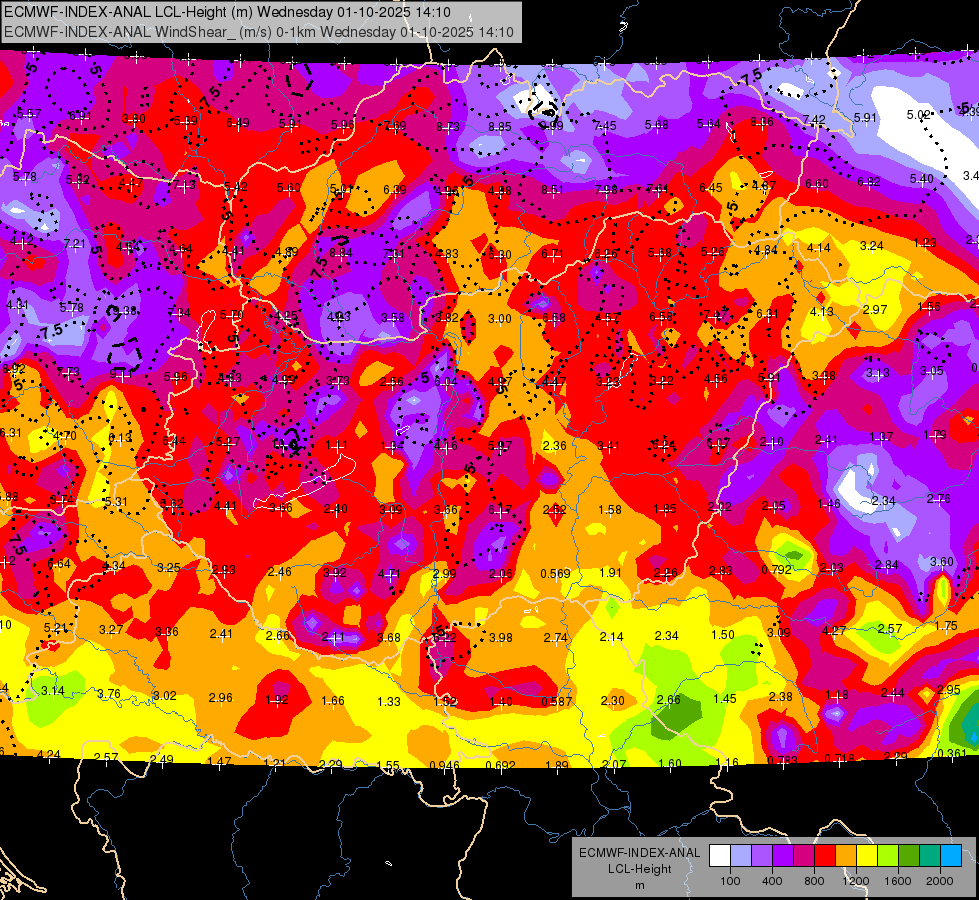Click the grid value '2.84'
Image resolution: width=979 pixels, height=900 pixels.
pyautogui.click(x=887, y=565)
